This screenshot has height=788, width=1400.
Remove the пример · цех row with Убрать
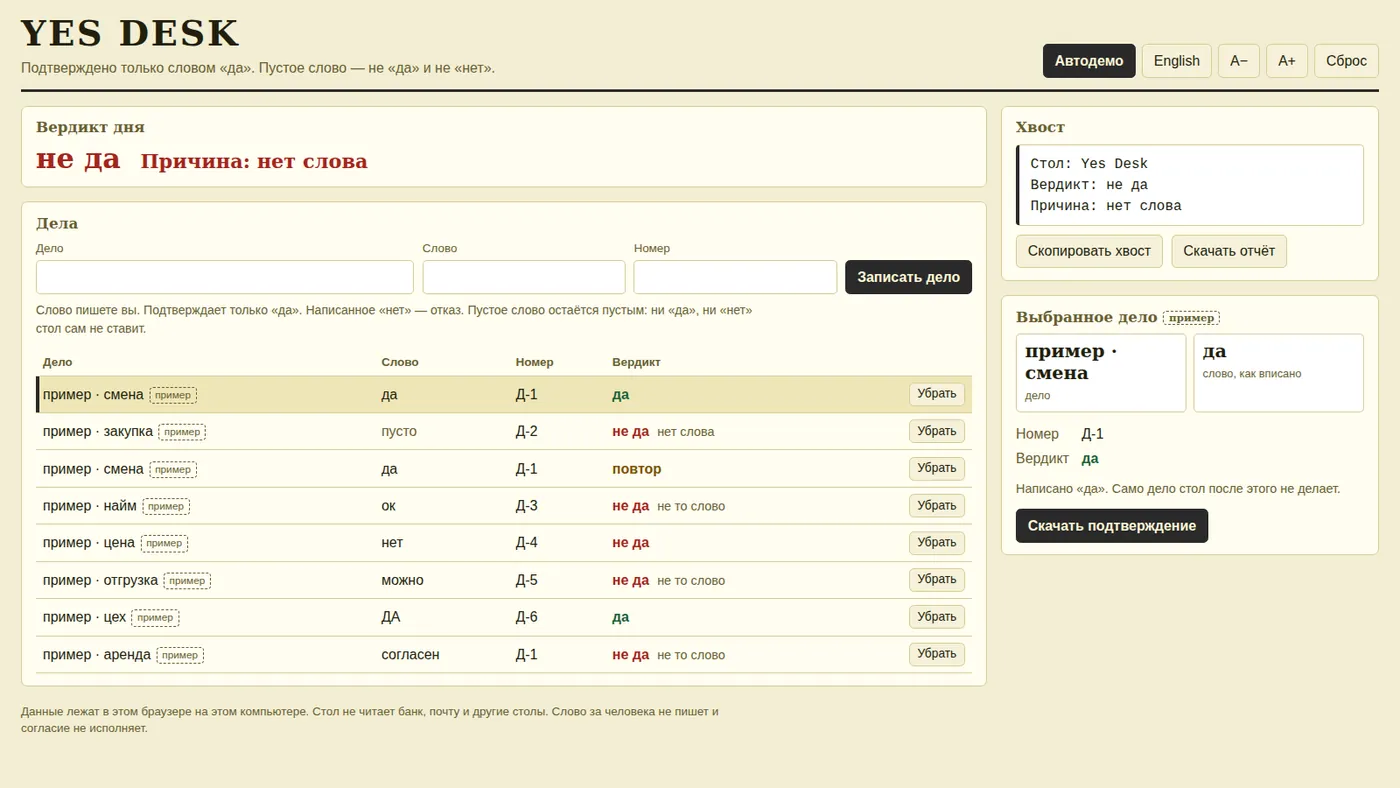937,616
